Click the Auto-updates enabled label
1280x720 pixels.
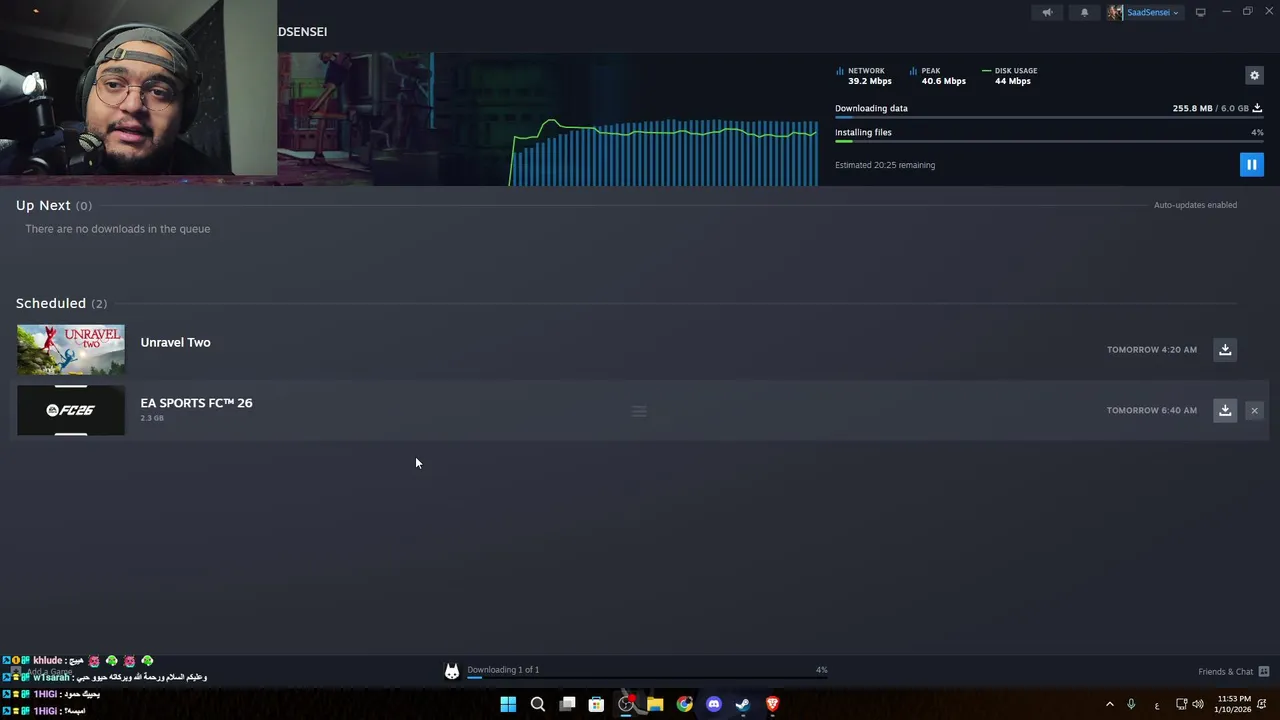(1195, 205)
